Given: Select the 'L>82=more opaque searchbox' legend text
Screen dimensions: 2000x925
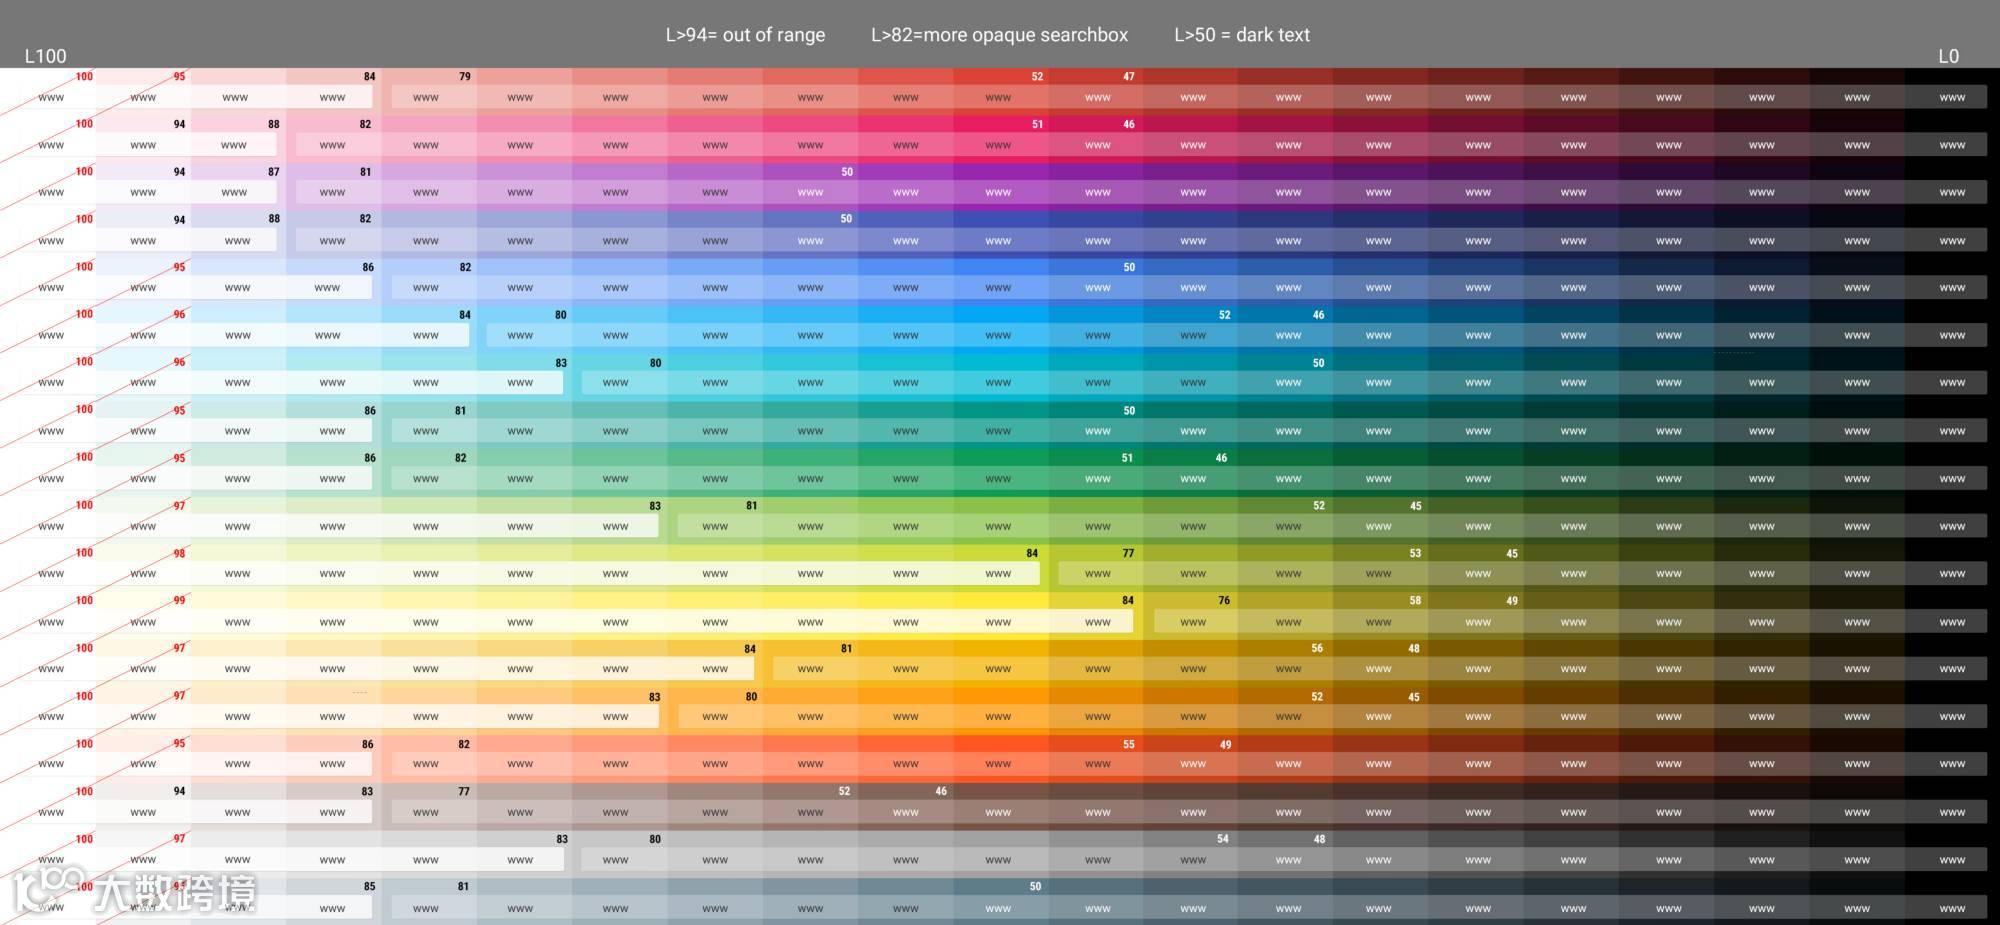Looking at the screenshot, I should pos(999,35).
